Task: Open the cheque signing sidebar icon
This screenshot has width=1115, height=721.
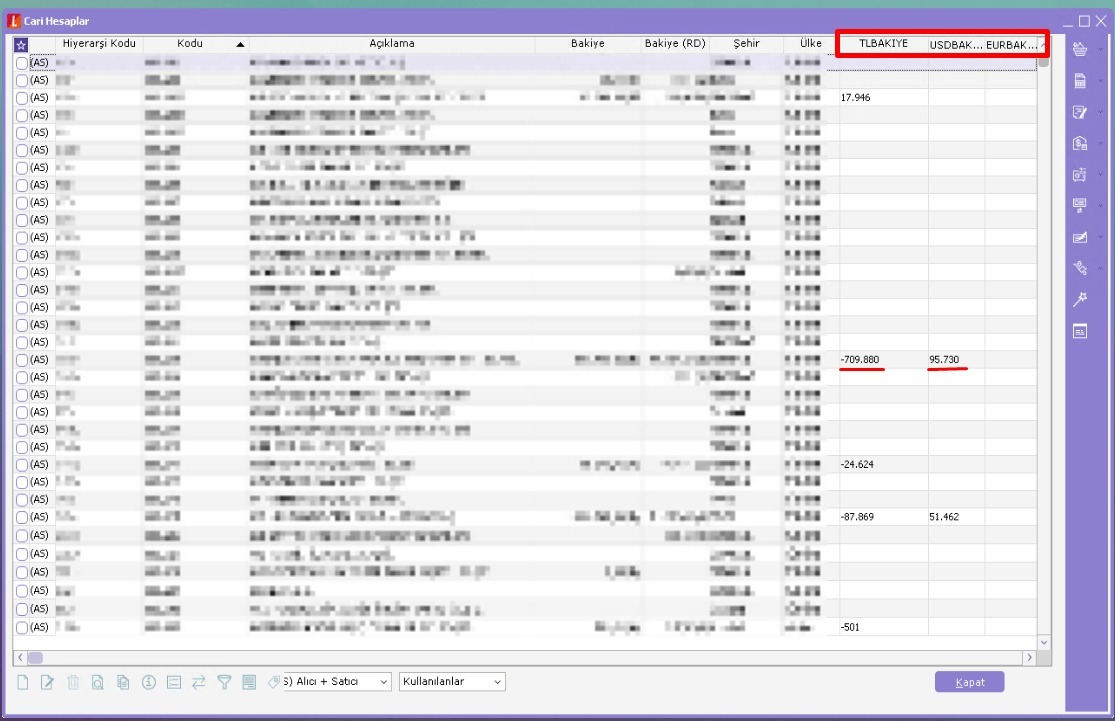Action: tap(1080, 237)
